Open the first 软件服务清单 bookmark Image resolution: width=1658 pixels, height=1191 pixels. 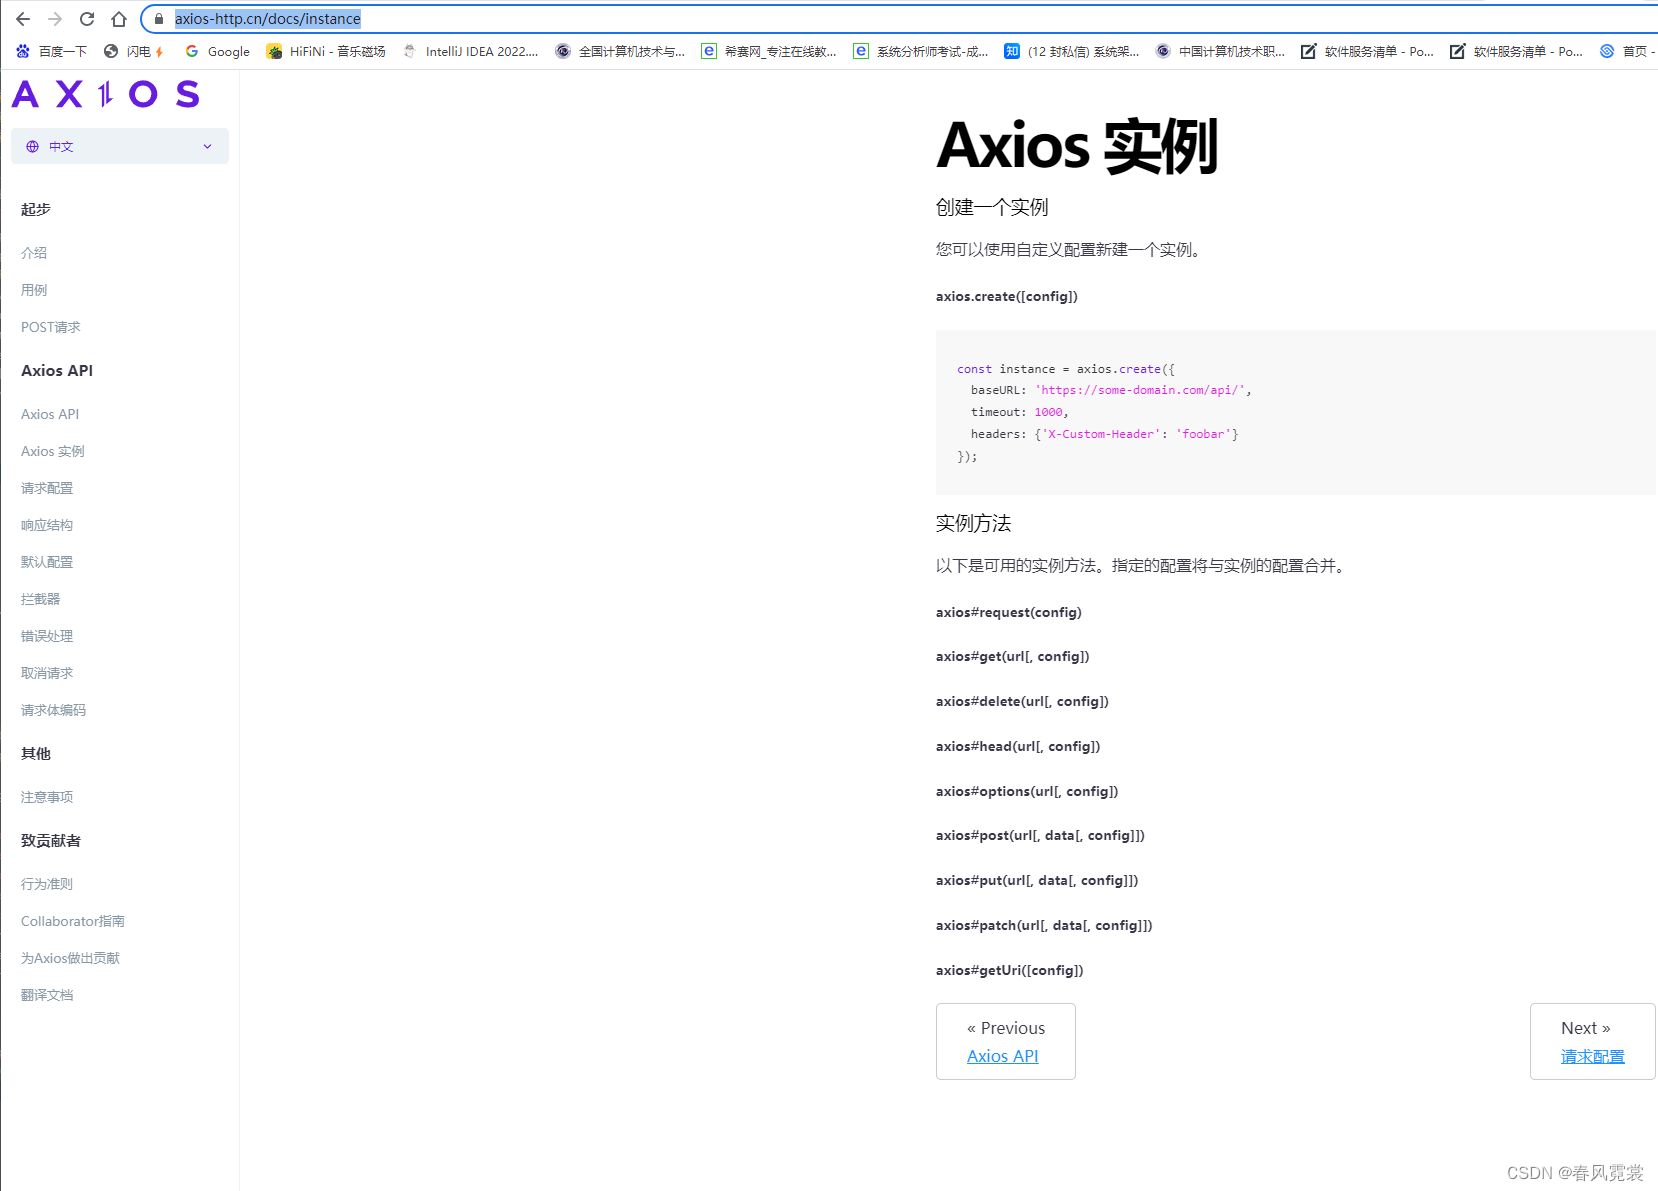[1367, 51]
